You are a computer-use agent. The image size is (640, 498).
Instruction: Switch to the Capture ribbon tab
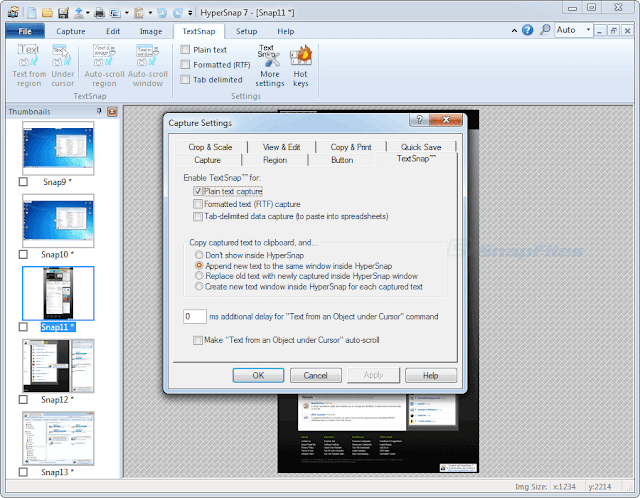click(71, 31)
